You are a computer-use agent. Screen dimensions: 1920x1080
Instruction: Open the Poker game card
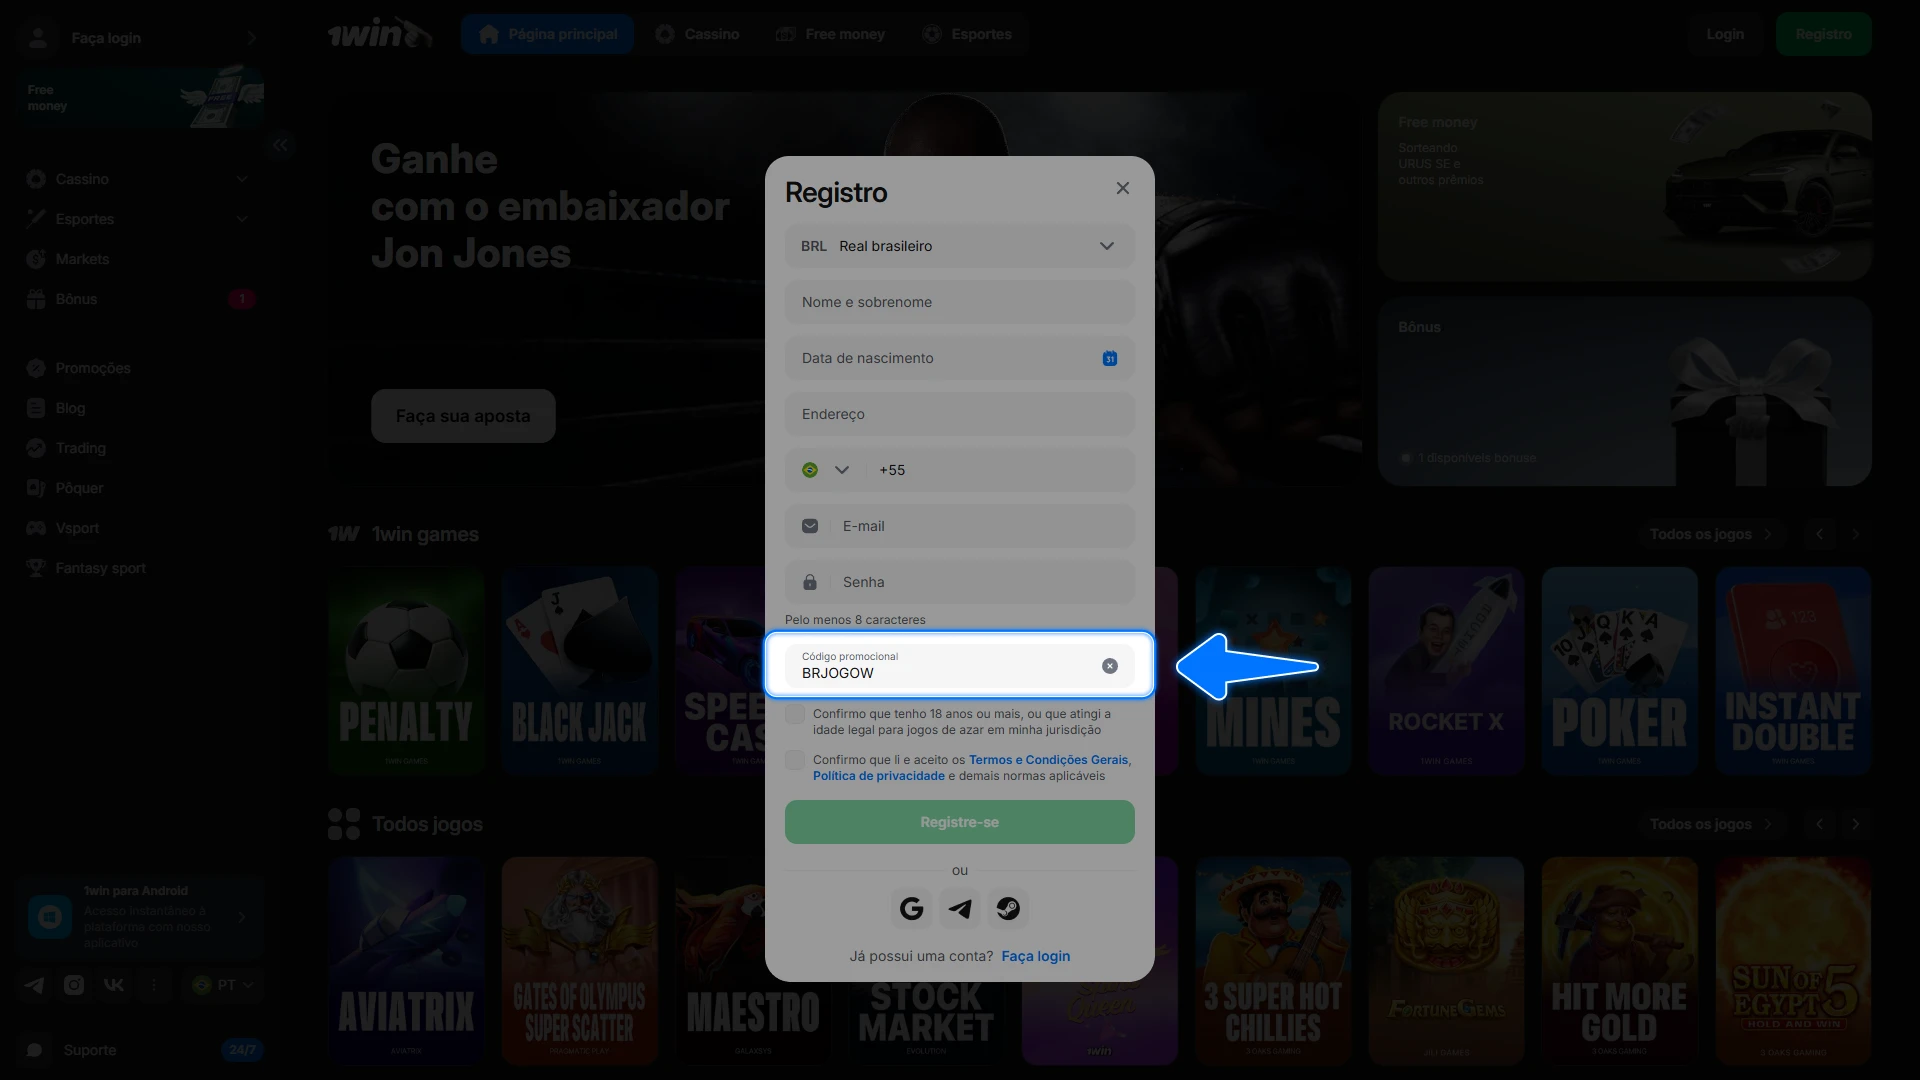click(1620, 671)
